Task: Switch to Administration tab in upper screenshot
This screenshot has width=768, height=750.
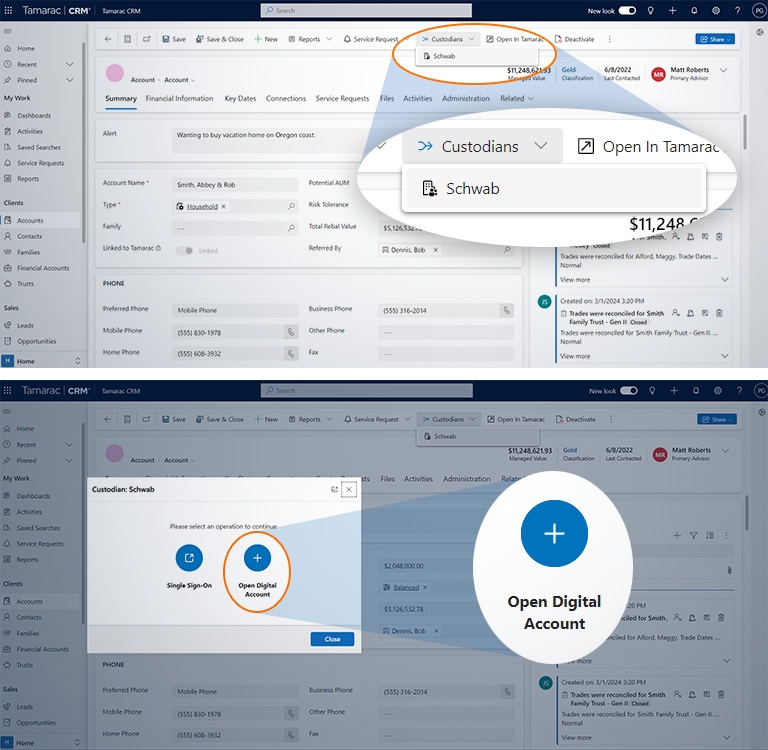Action: tap(465, 98)
